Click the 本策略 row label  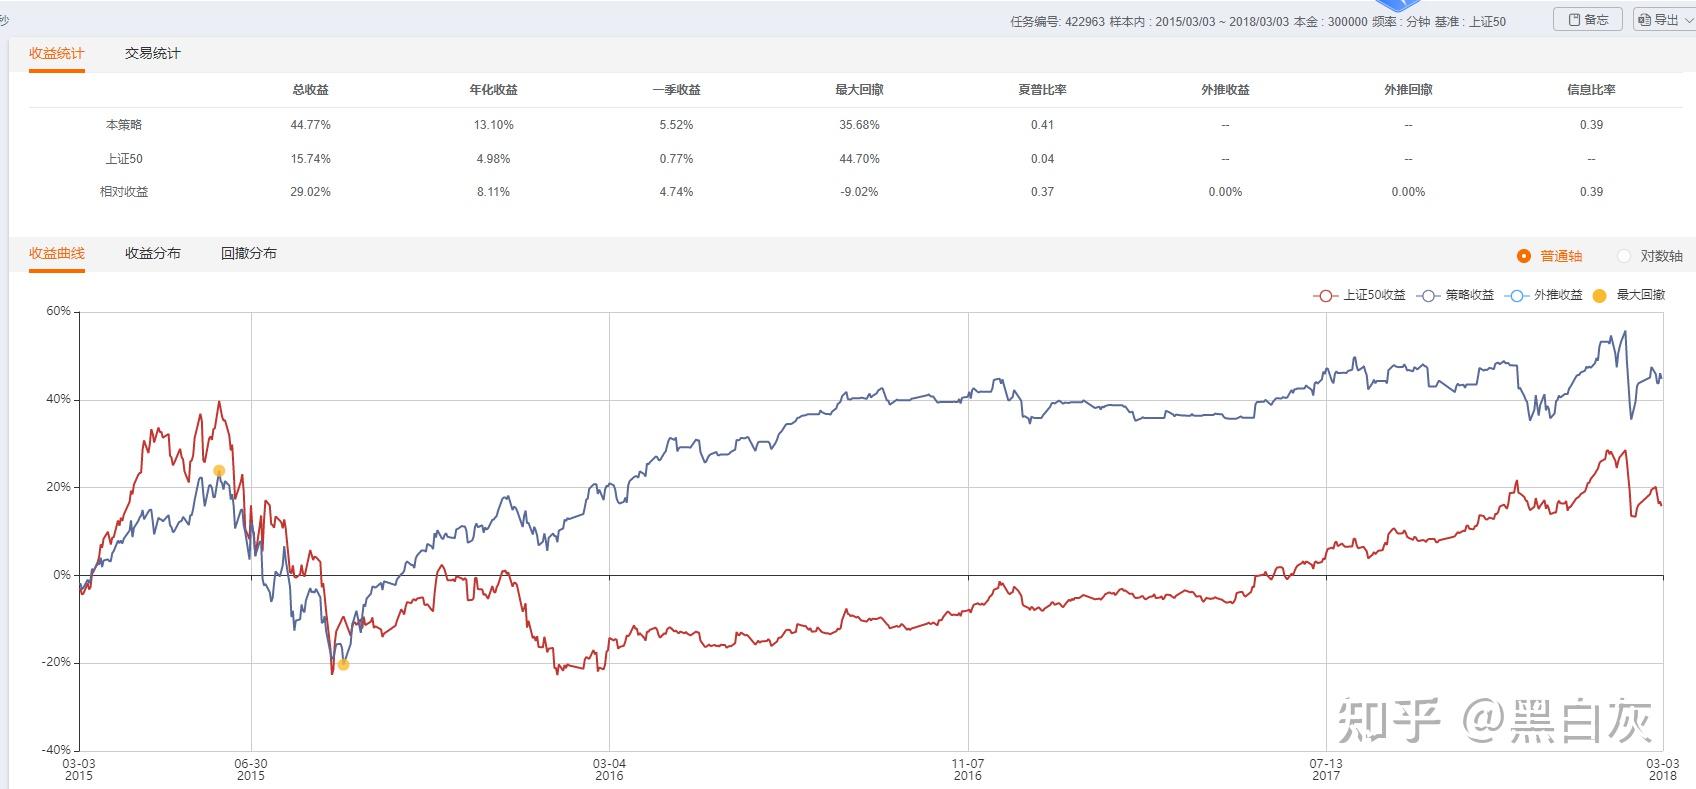(124, 125)
